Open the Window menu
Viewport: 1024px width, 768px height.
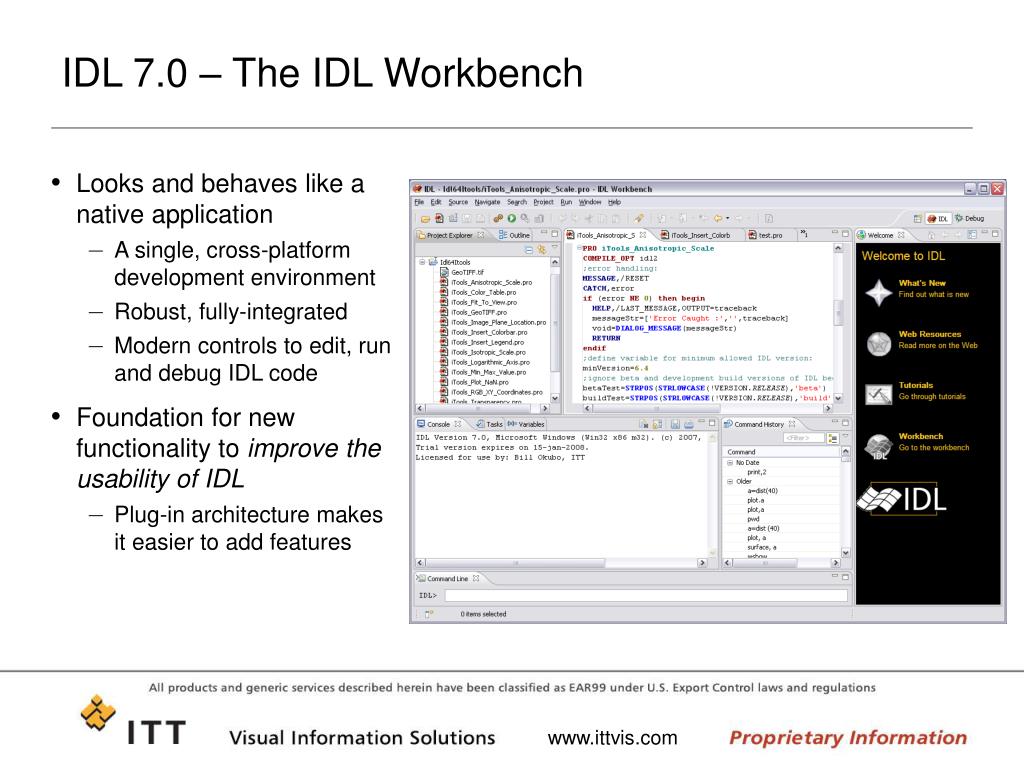pyautogui.click(x=590, y=202)
